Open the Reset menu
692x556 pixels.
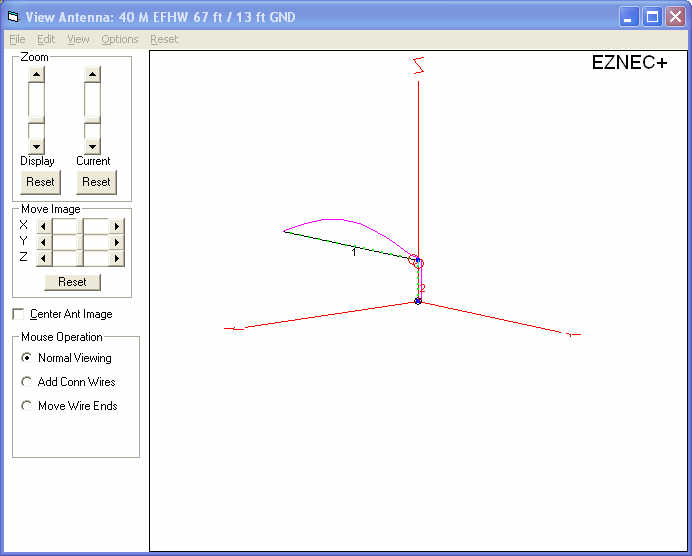[x=164, y=39]
